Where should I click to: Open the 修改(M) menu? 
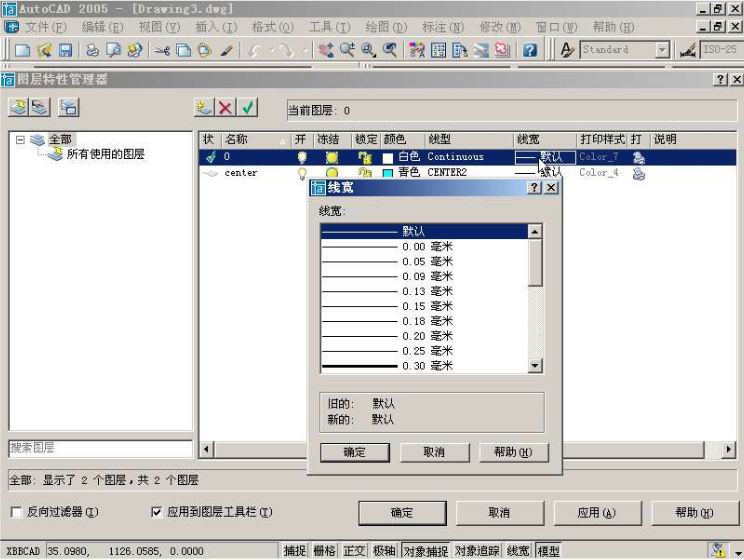(x=500, y=27)
